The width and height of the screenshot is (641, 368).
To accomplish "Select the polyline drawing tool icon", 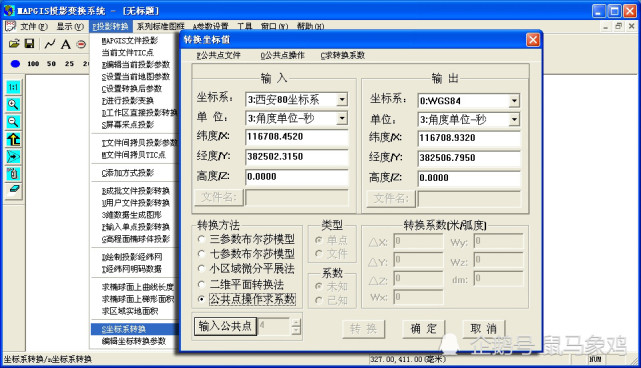I will [x=50, y=44].
